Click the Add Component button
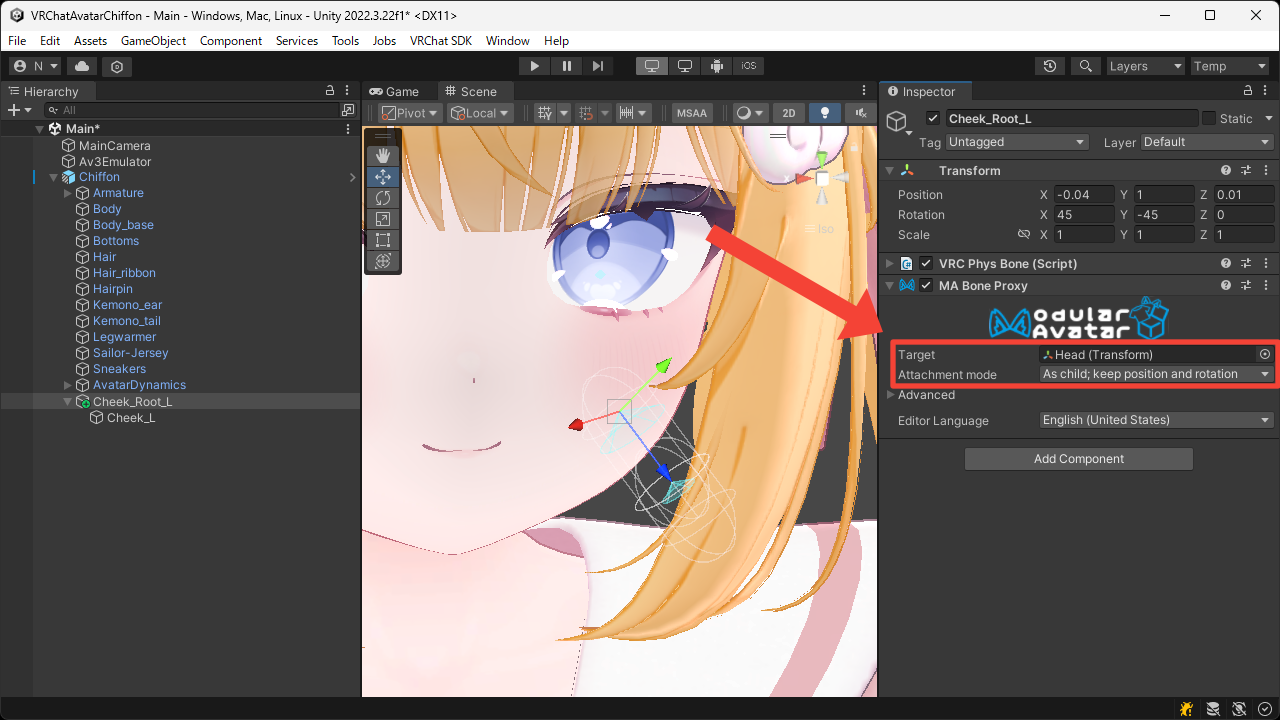The width and height of the screenshot is (1280, 720). 1078,458
